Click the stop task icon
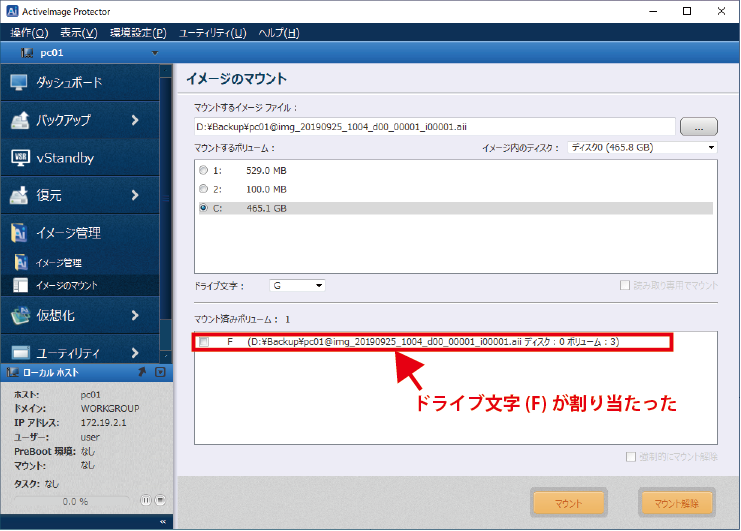The width and height of the screenshot is (741, 531). click(x=159, y=499)
